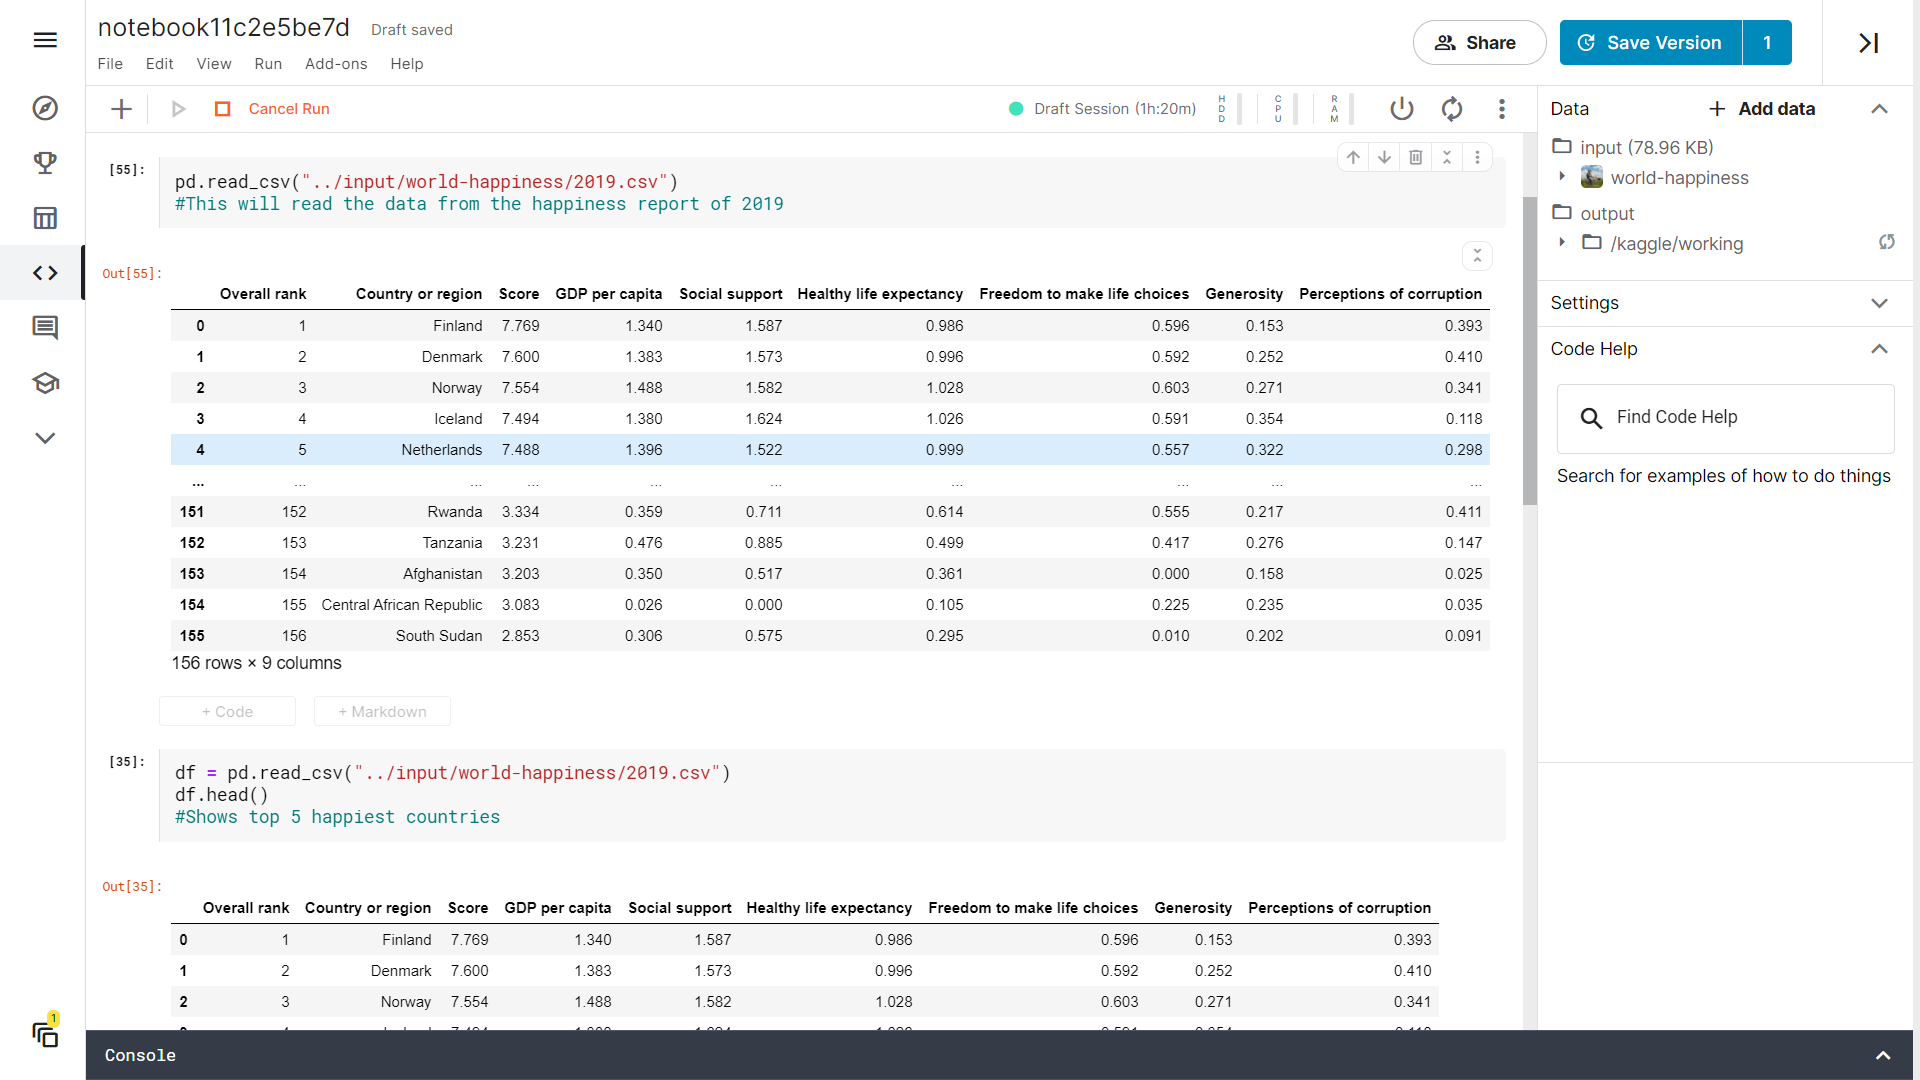Open the Datasets table sidebar icon
Screen dimensions: 1920x1080
pyautogui.click(x=45, y=218)
